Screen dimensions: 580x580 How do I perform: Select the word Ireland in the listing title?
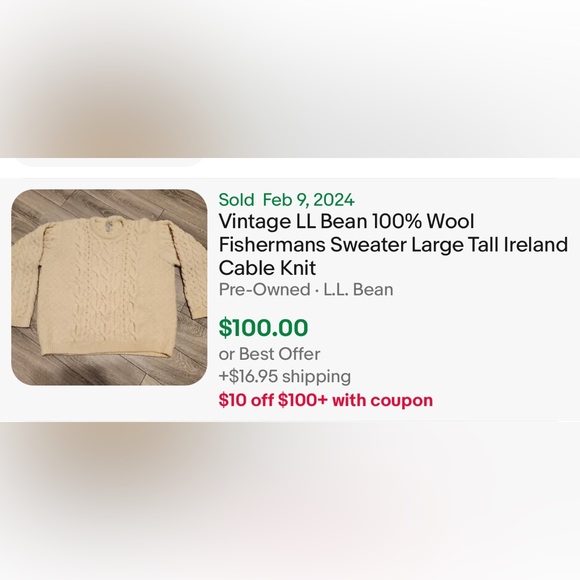click(536, 245)
